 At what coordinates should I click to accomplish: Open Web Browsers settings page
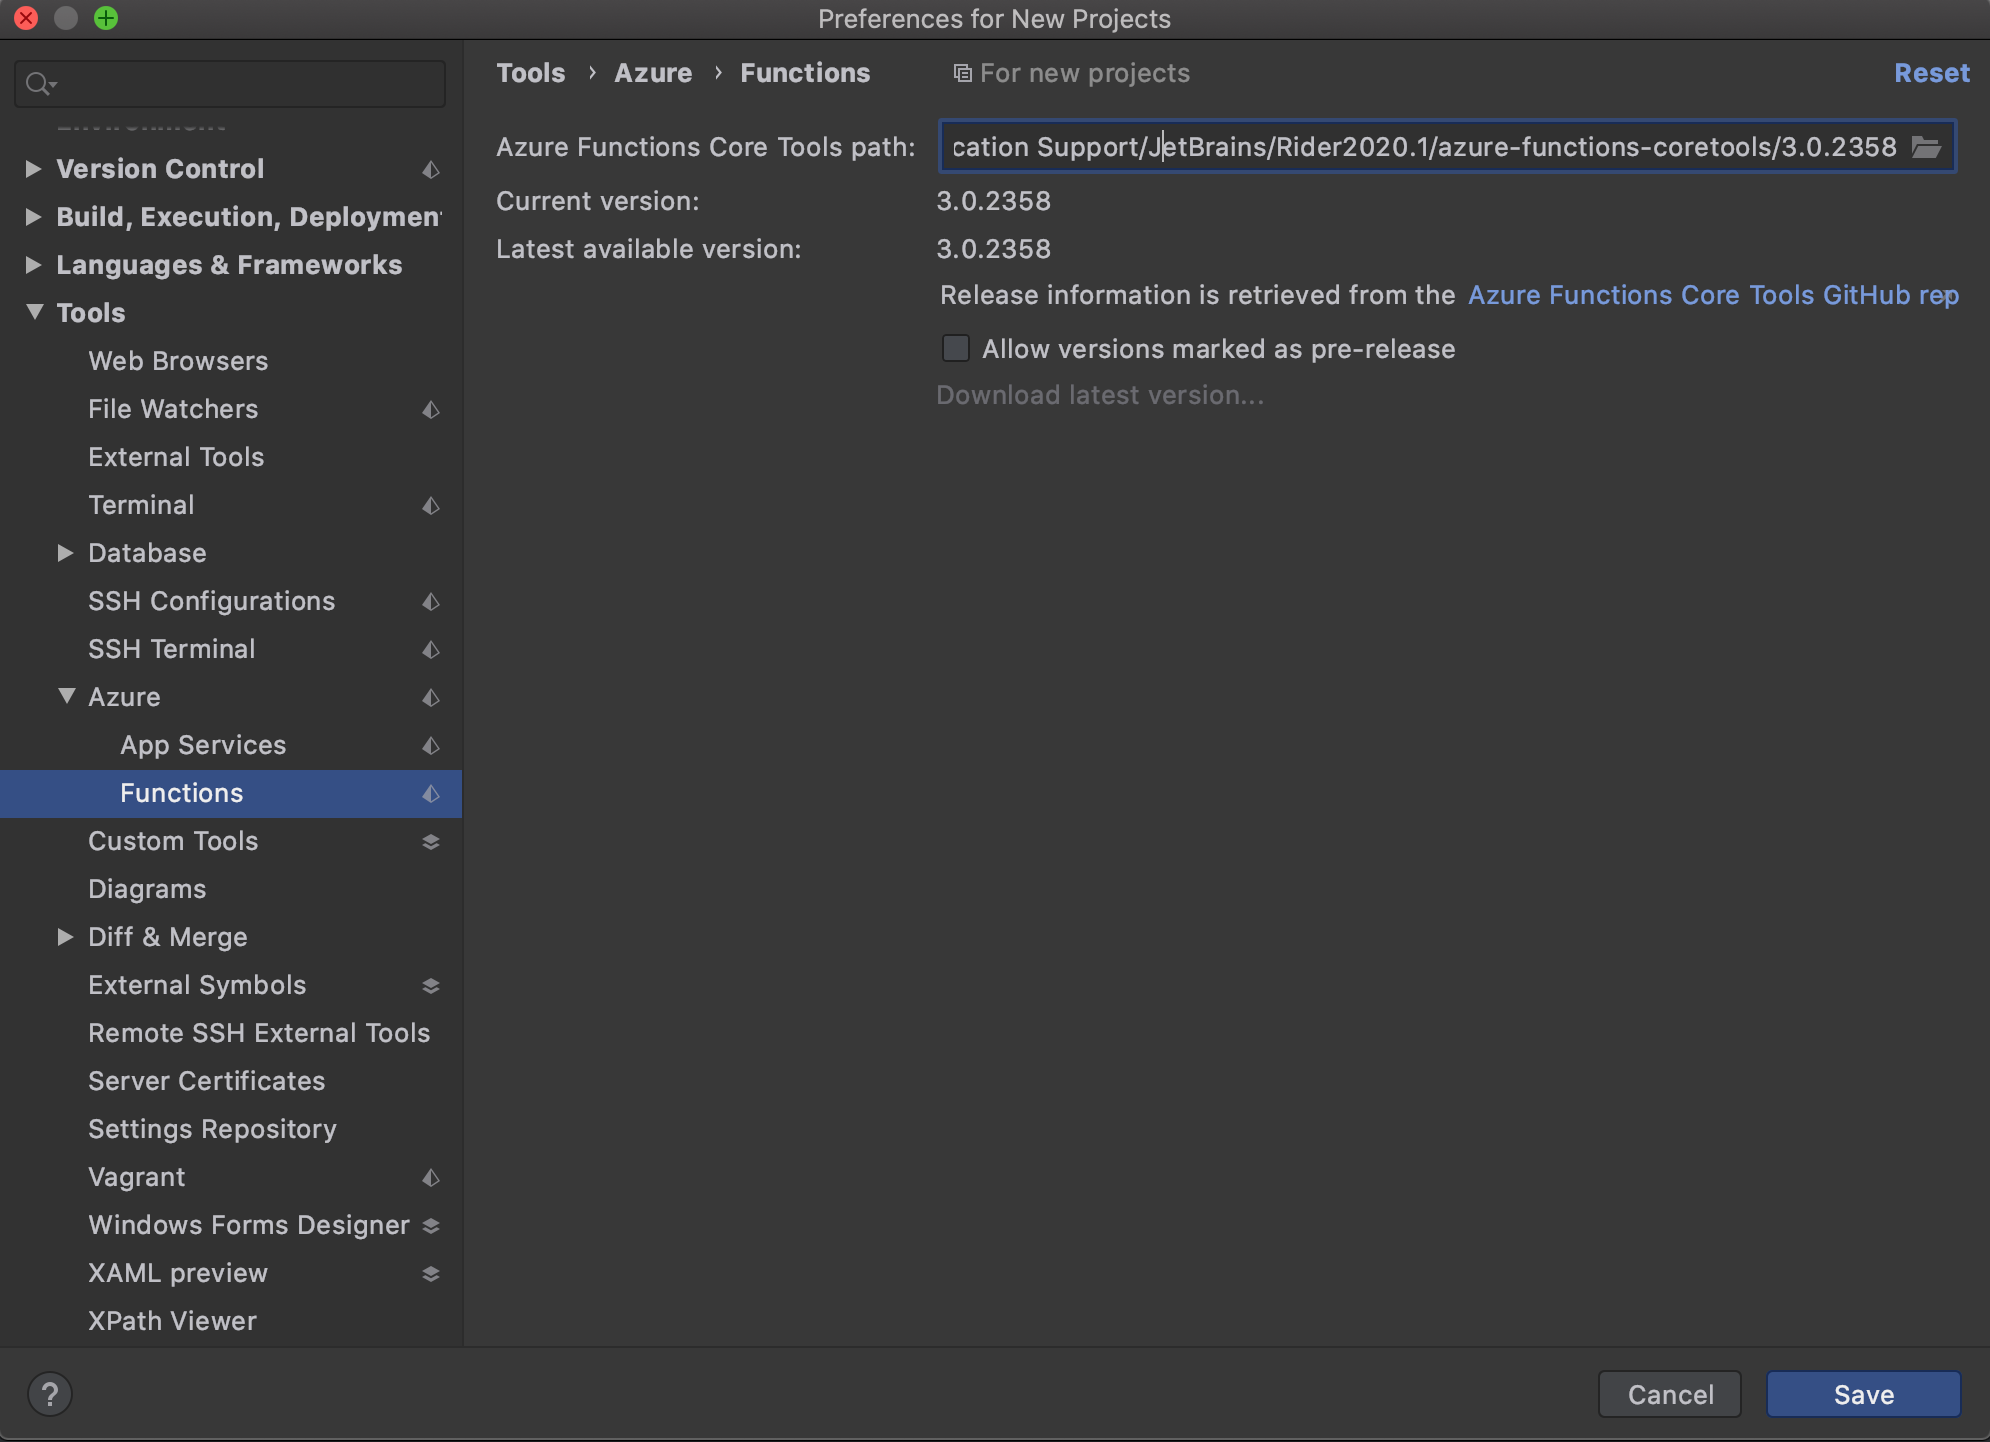[x=178, y=361]
